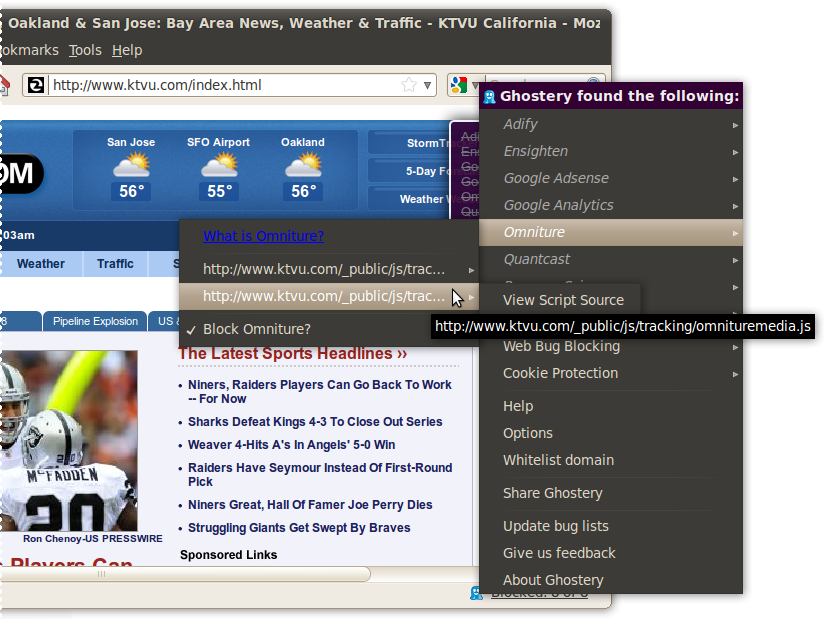Screen dimensions: 825x619
Task: Select Whitelist domain menu entry
Action: coord(611,460)
